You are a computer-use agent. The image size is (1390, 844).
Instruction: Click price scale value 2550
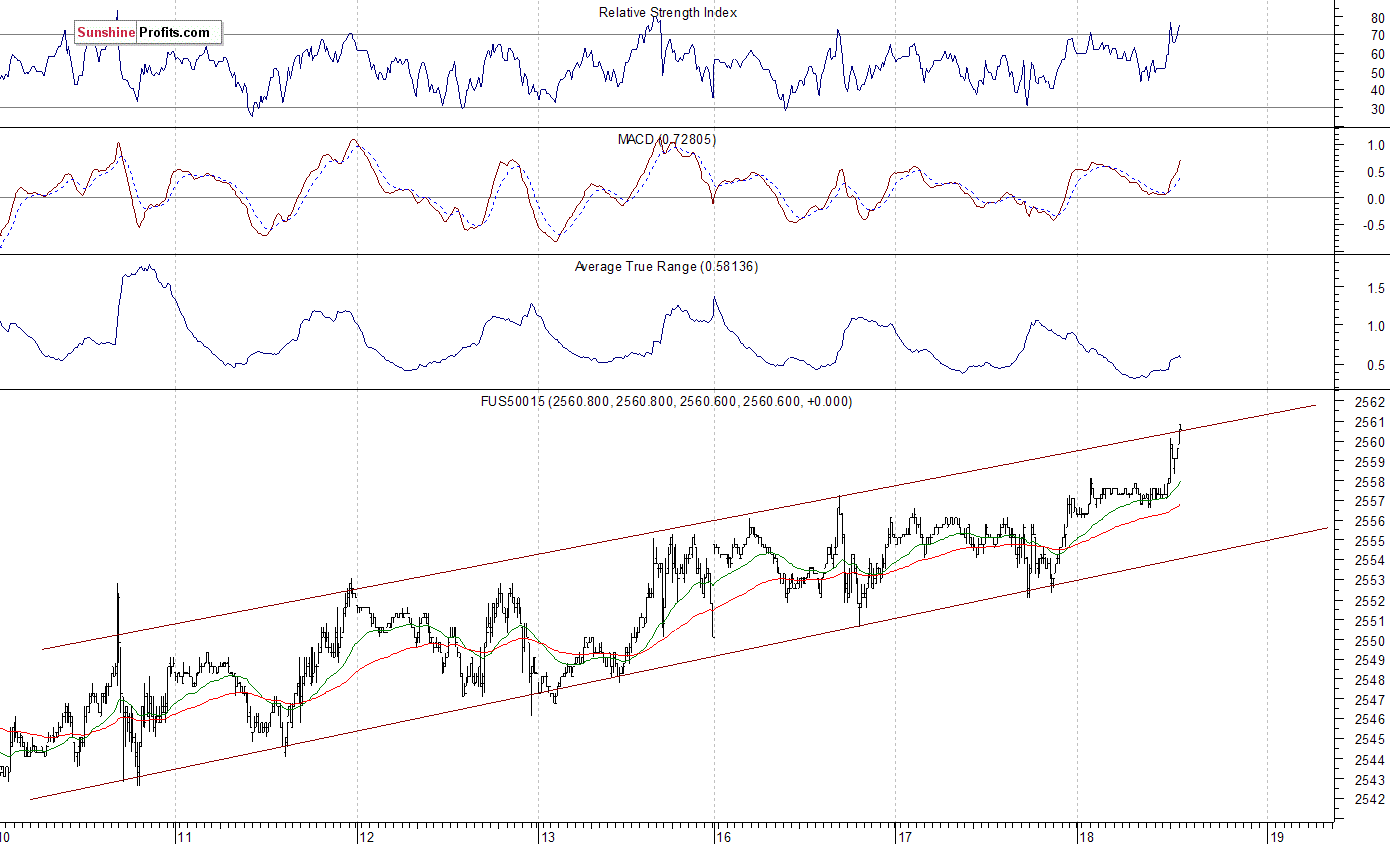pos(1369,640)
